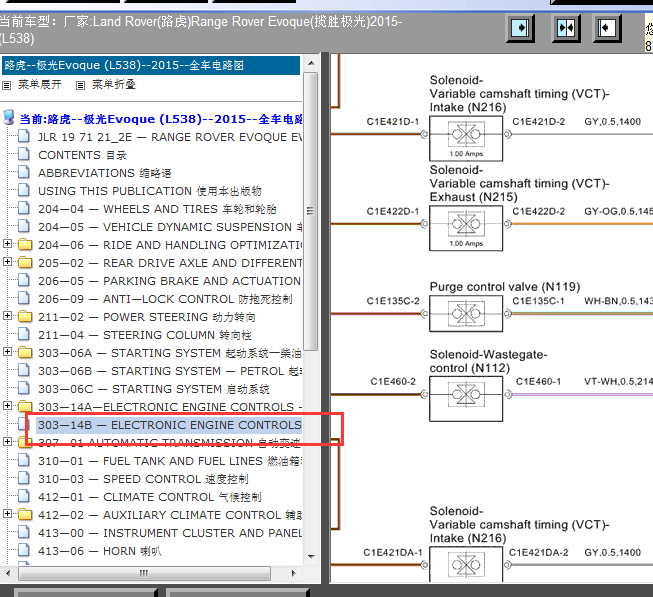The width and height of the screenshot is (653, 597).
Task: Click 菜单展开 to expand all menus
Action: click(40, 85)
